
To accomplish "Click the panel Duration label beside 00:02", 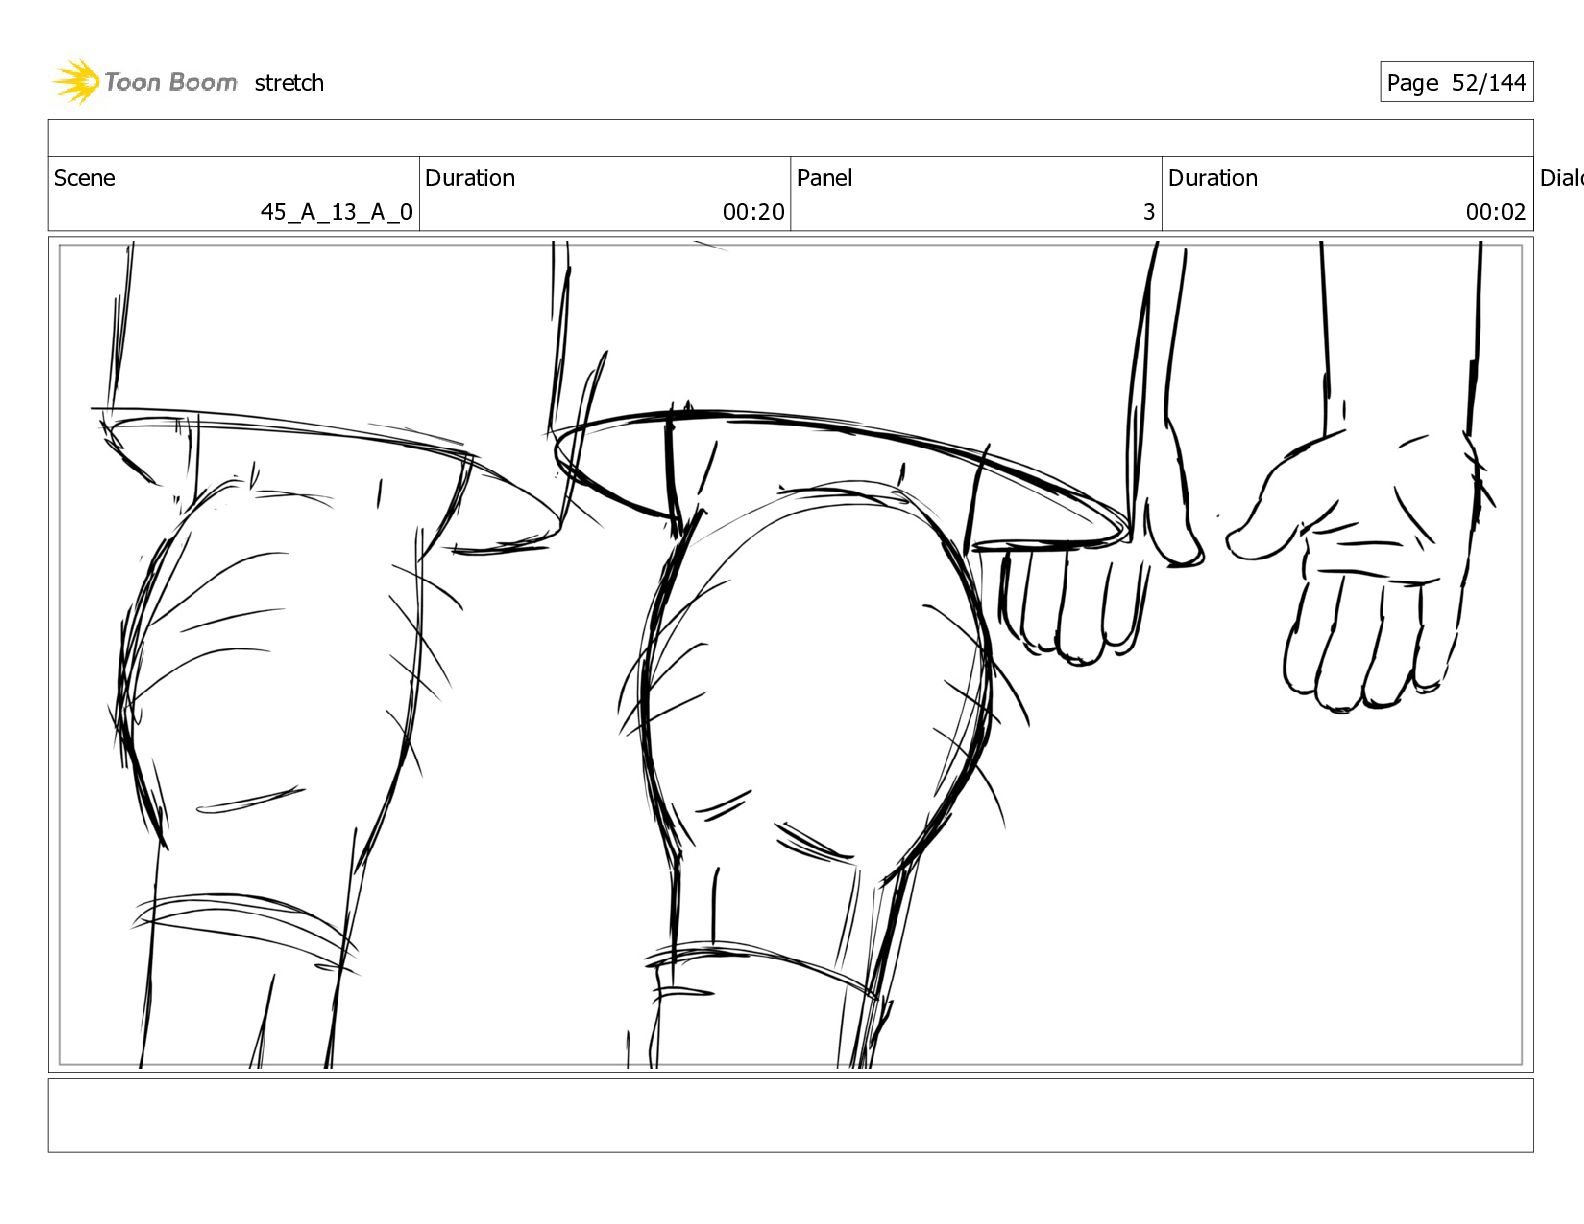I will (1213, 178).
